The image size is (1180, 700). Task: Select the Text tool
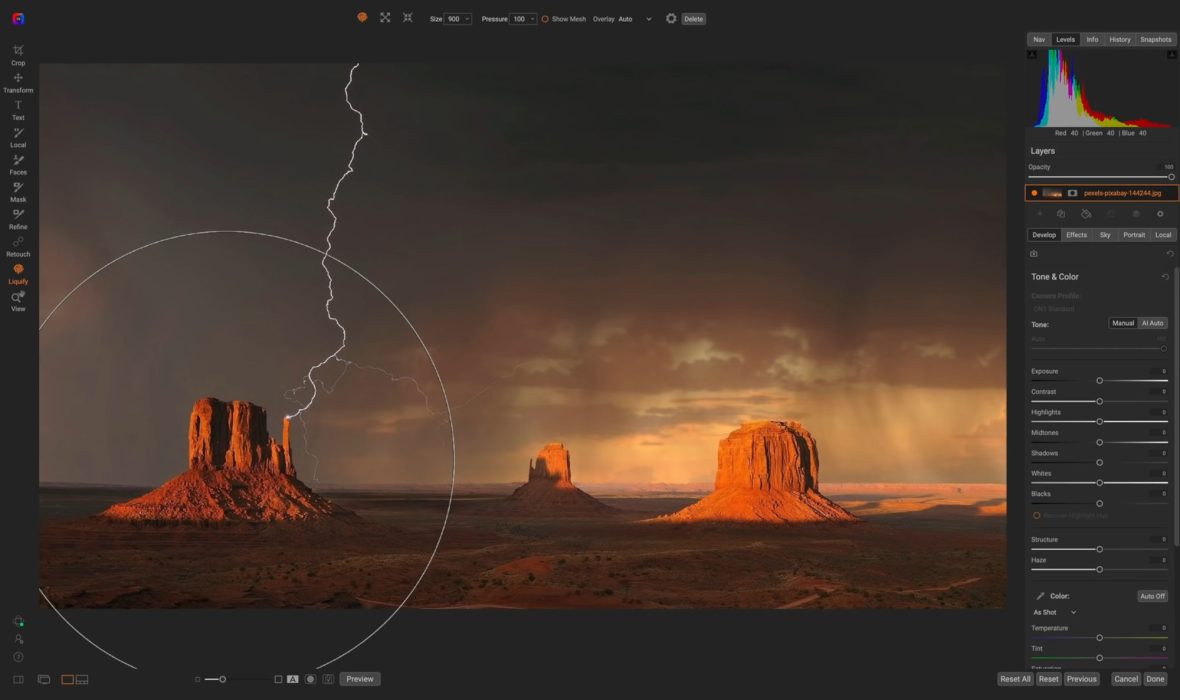pyautogui.click(x=18, y=109)
